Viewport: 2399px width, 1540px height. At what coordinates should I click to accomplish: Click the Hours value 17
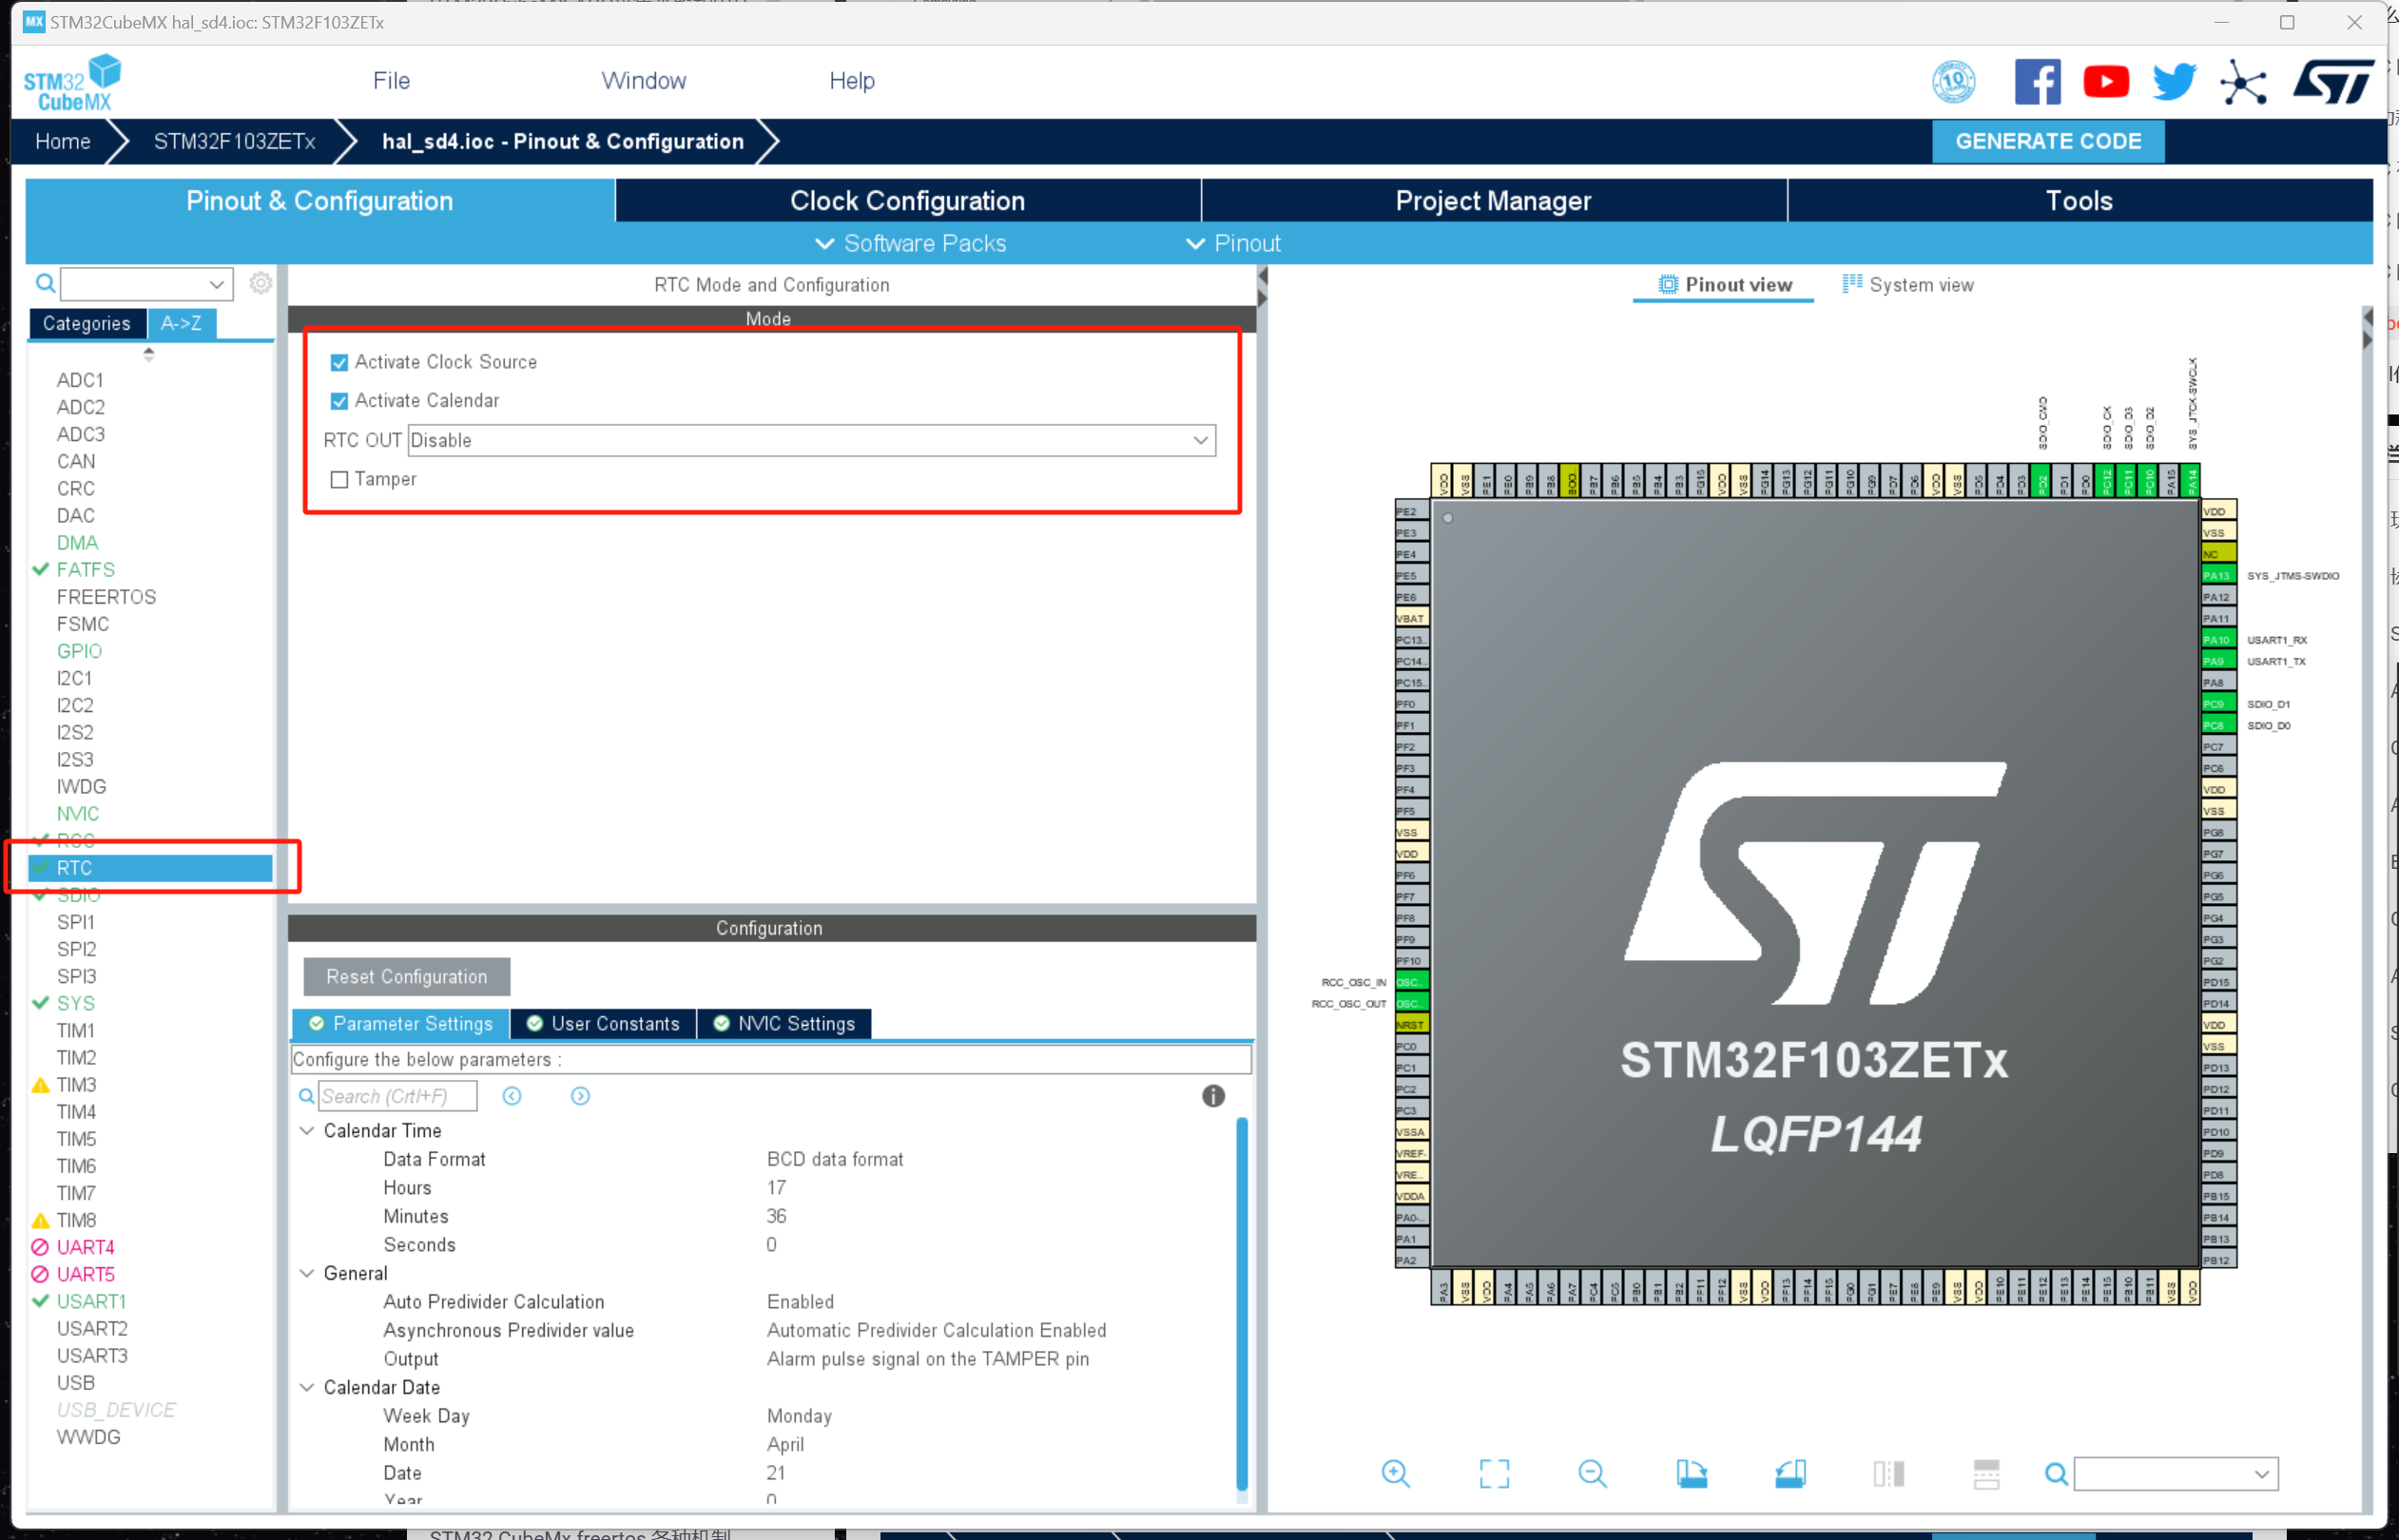pos(776,1187)
